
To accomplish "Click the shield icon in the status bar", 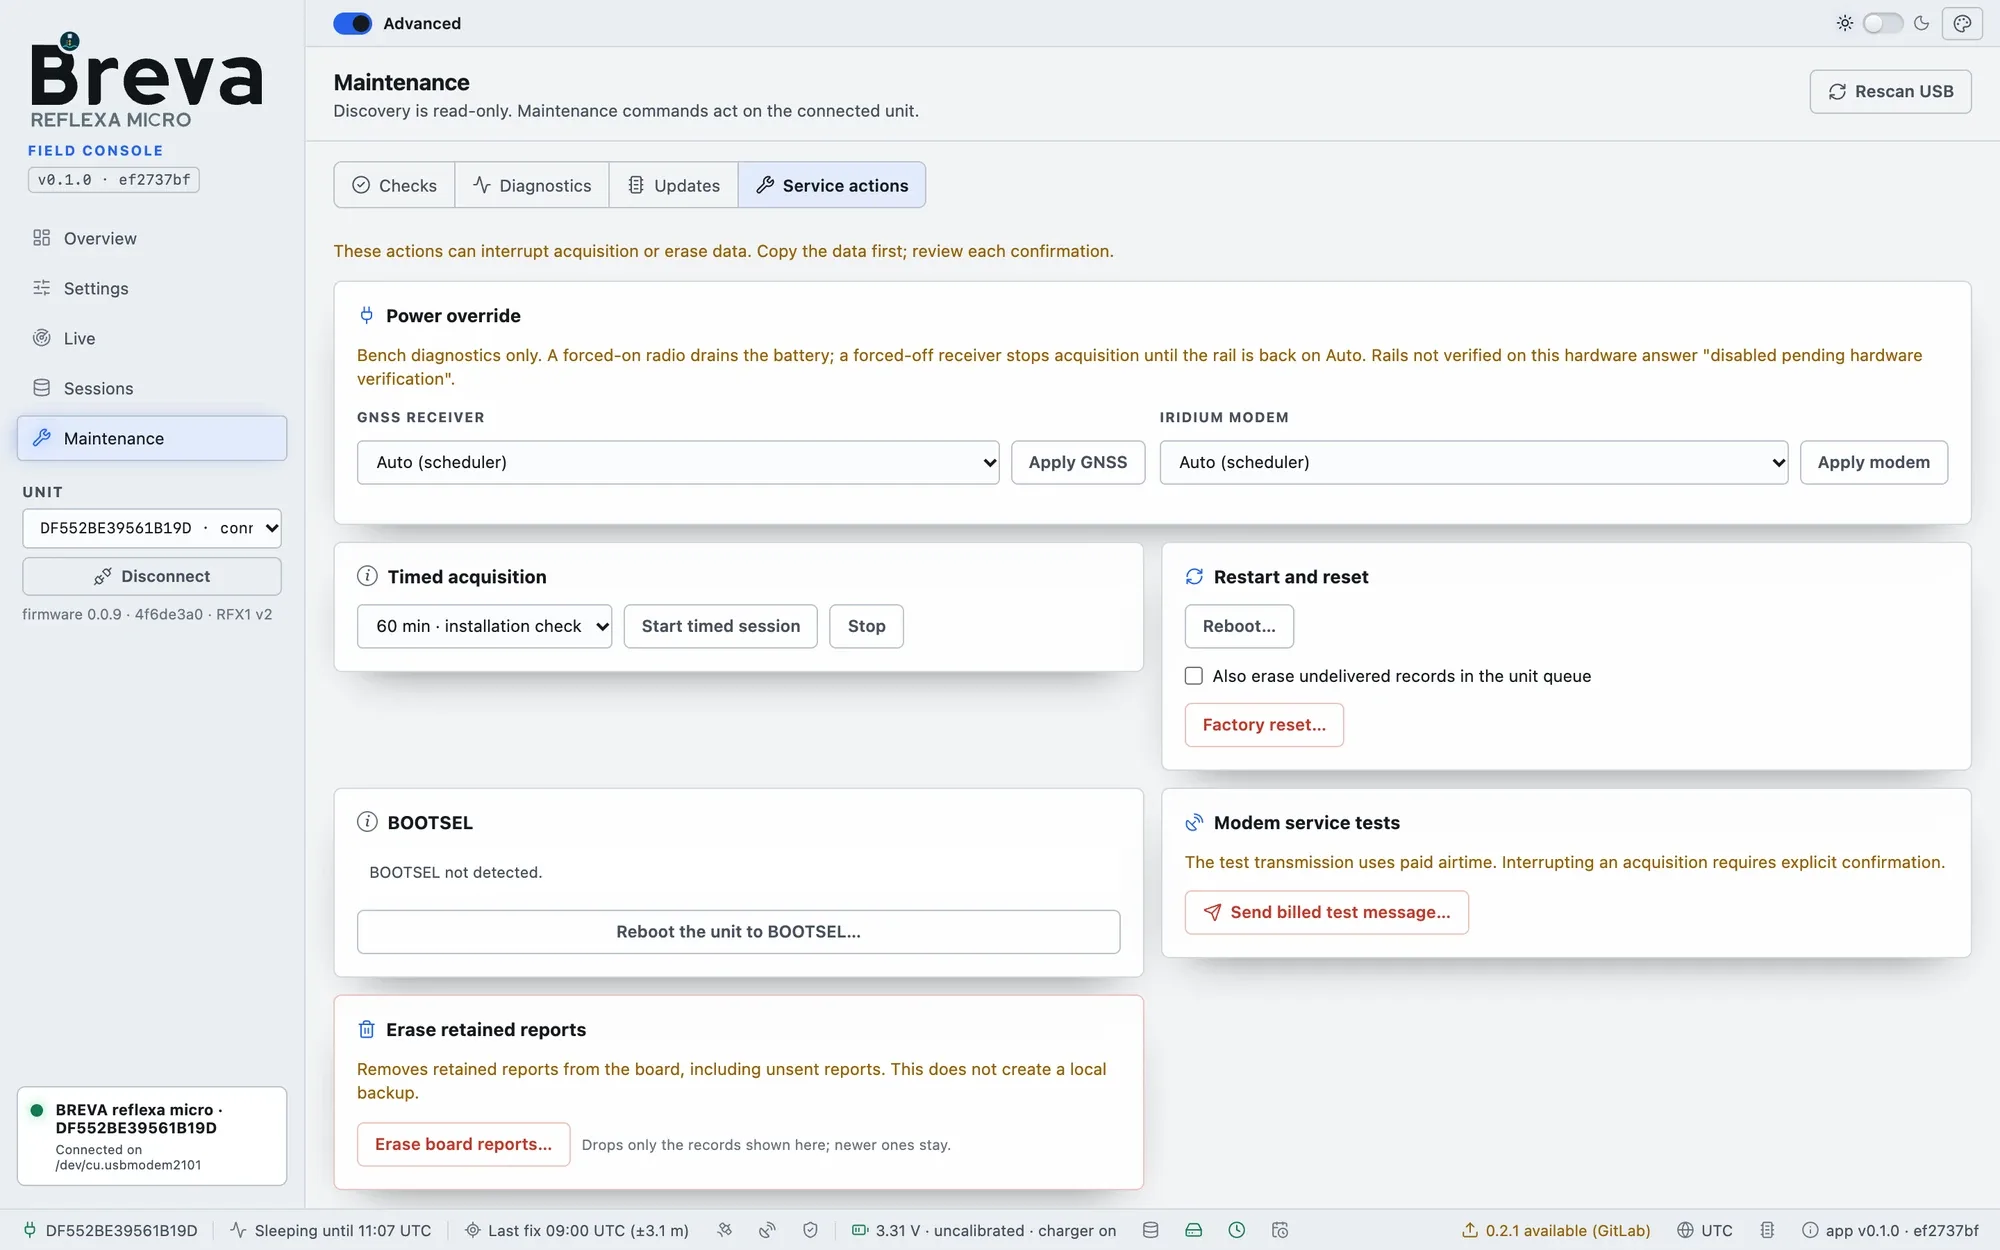I will pyautogui.click(x=810, y=1230).
